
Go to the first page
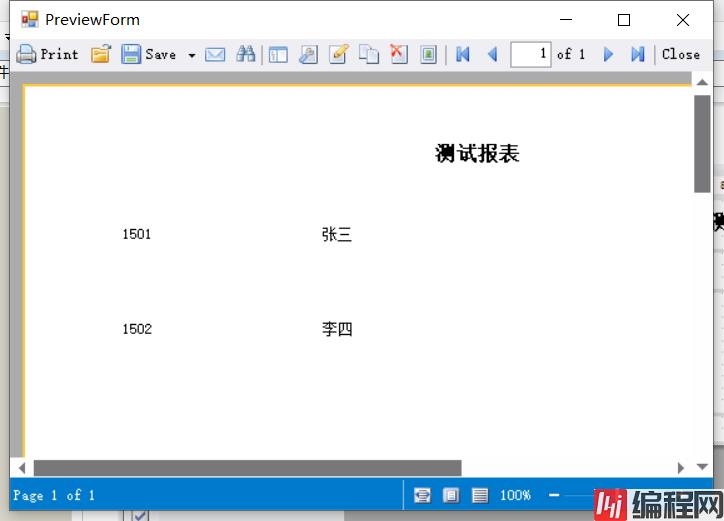[462, 54]
